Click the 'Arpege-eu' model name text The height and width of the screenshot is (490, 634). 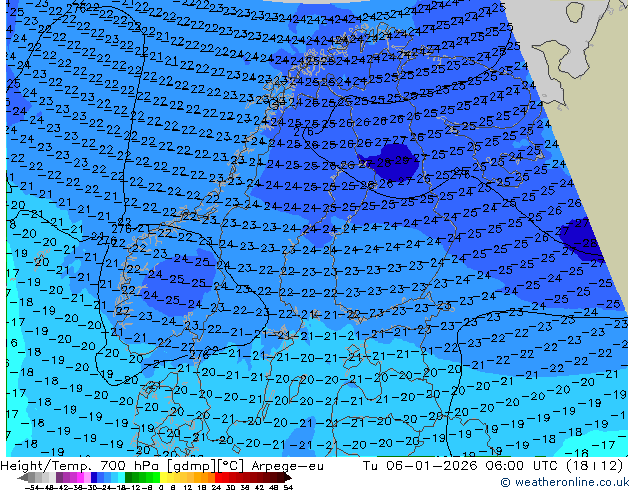[287, 466]
